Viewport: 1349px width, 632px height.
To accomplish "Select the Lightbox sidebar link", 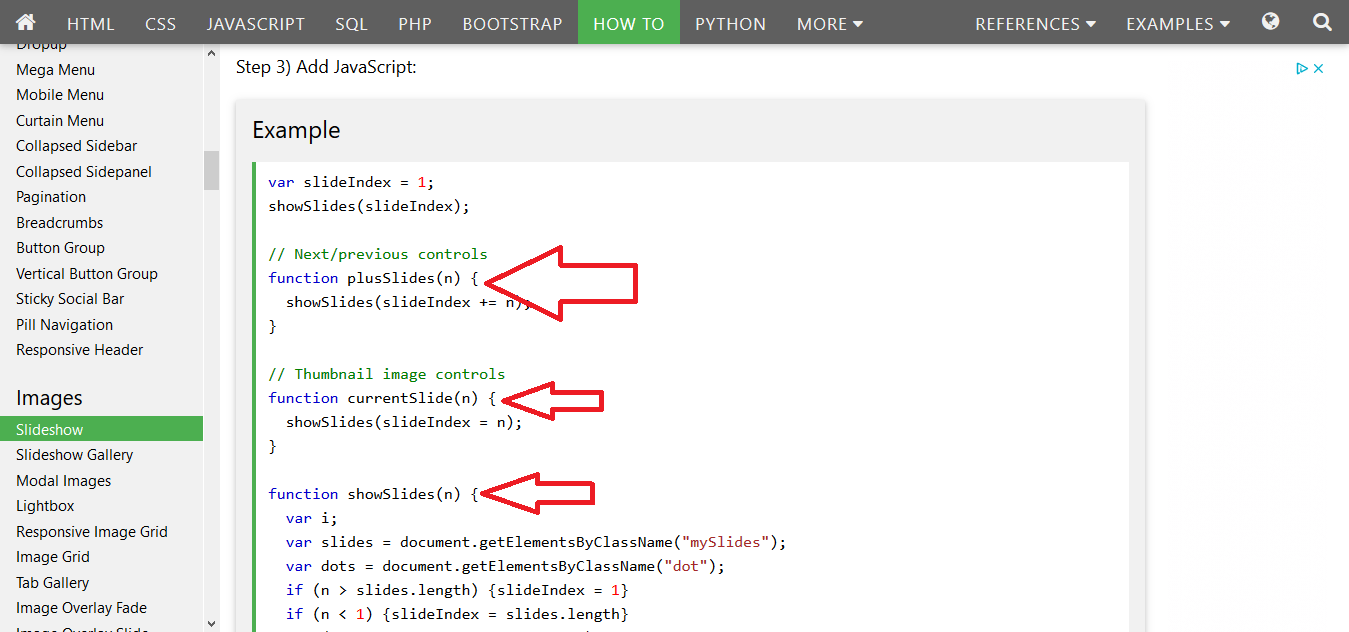I will 44,505.
